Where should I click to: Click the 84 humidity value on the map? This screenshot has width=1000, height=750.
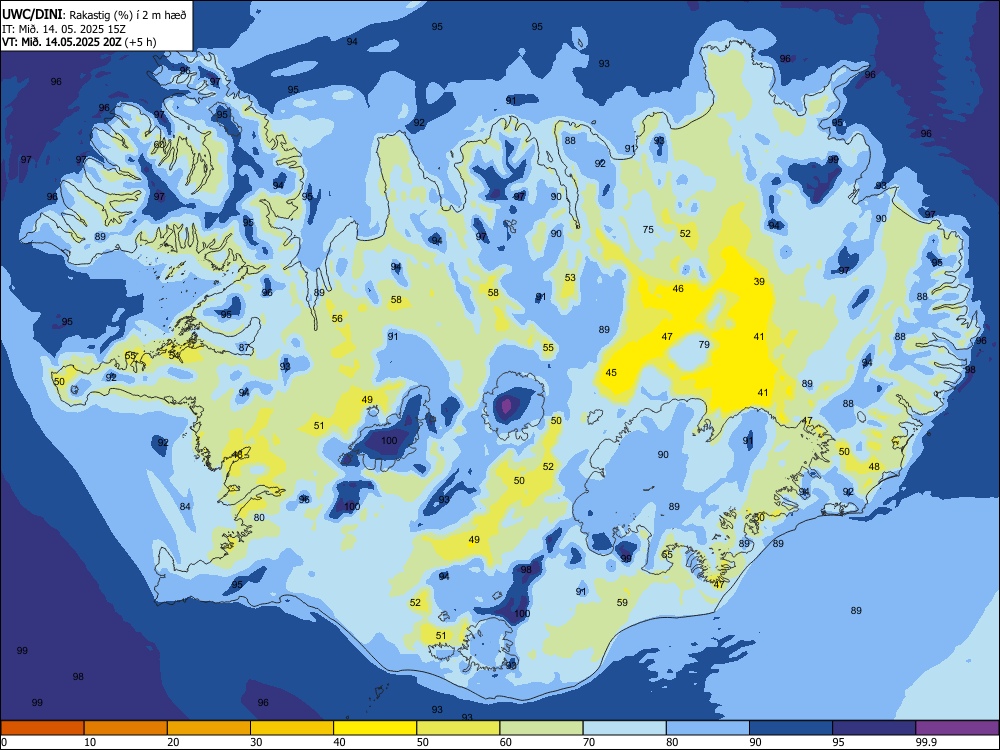185,507
